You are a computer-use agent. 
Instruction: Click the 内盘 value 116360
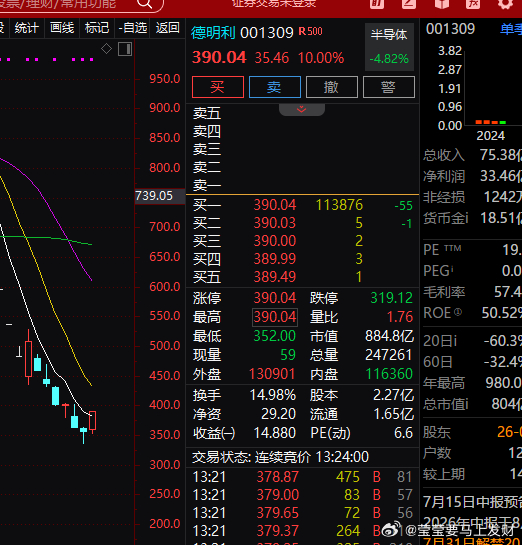pos(389,374)
